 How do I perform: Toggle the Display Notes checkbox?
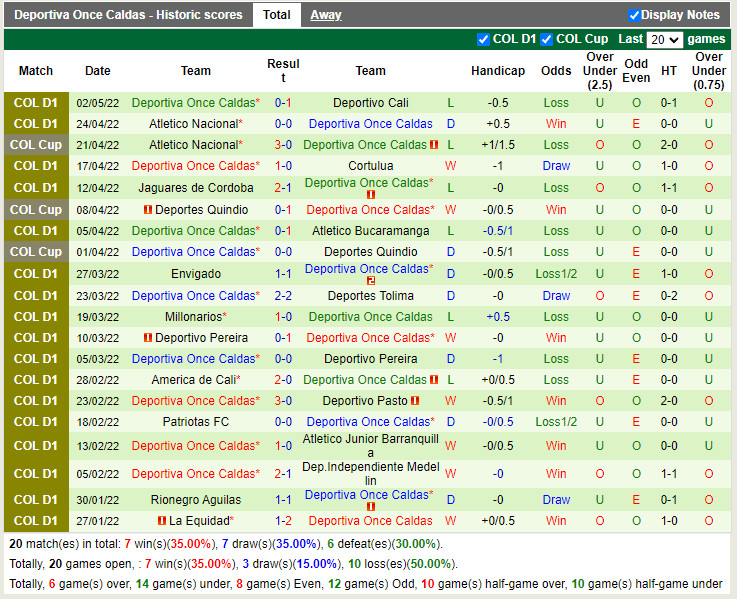[x=634, y=15]
